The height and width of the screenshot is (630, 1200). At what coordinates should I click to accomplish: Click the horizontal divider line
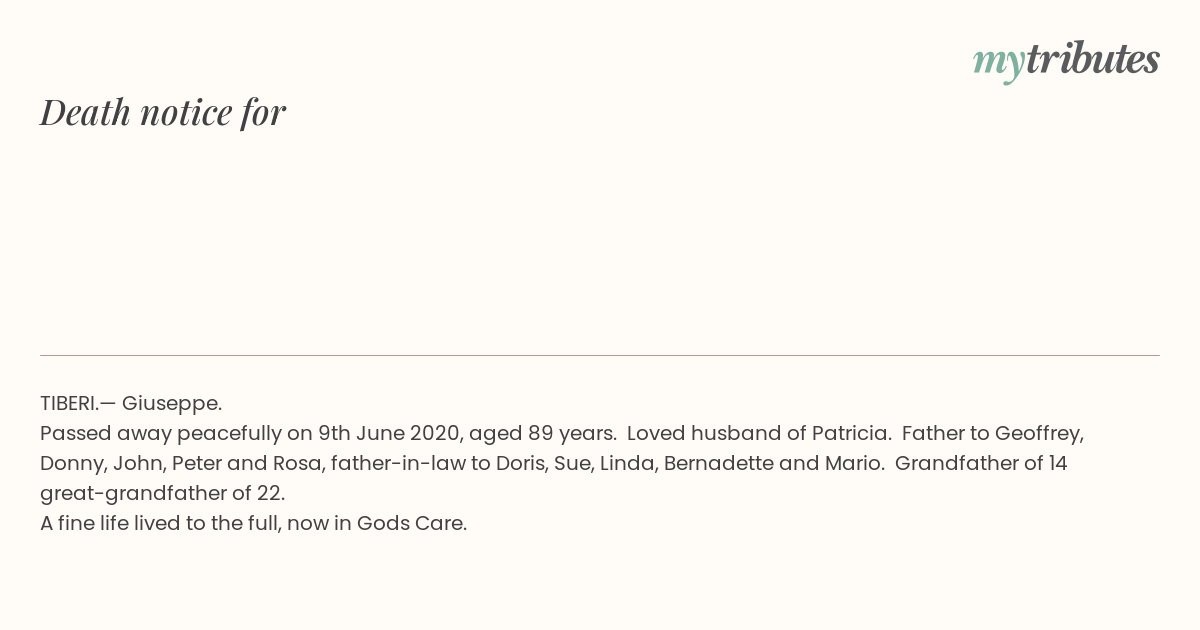click(600, 355)
